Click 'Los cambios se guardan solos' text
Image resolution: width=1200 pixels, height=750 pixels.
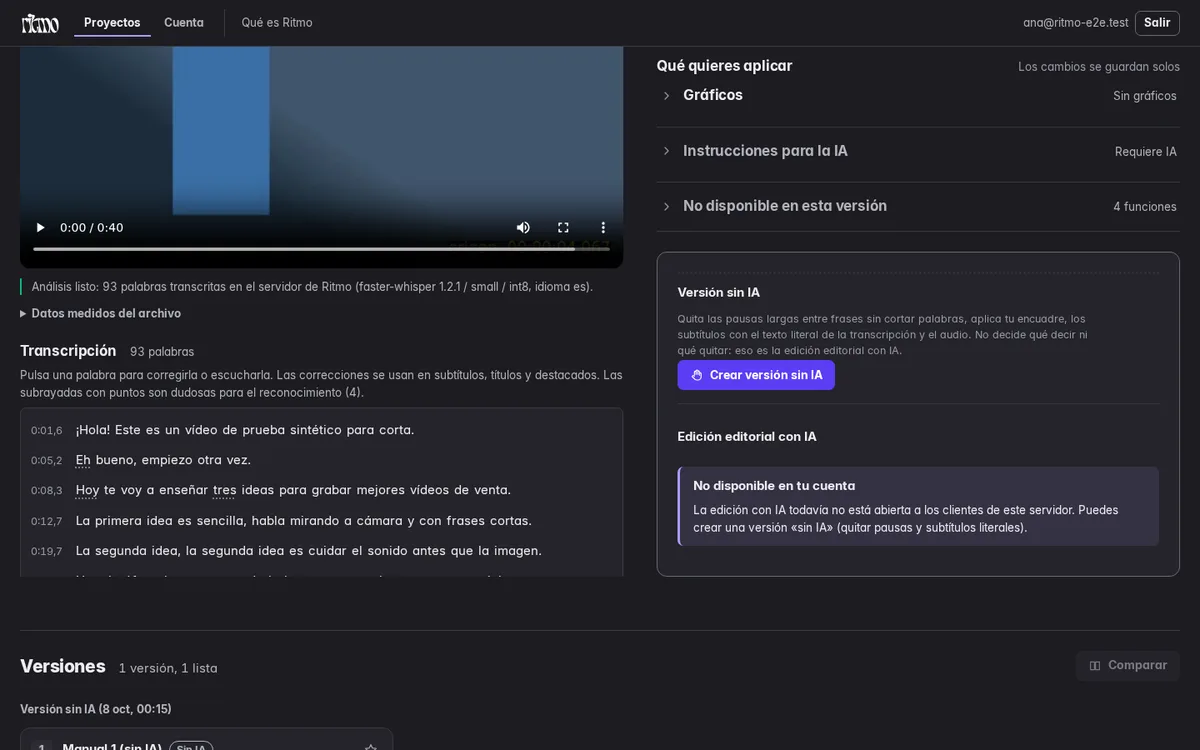tap(1099, 67)
